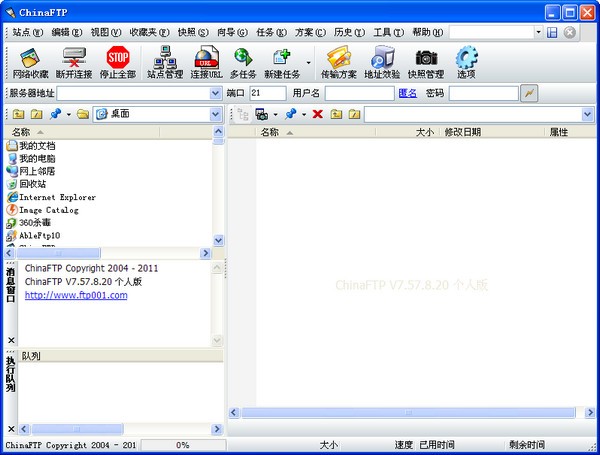Screen dimensions: 600x455
Task: Open the local pushpin dropdown arrow
Action: (x=69, y=114)
